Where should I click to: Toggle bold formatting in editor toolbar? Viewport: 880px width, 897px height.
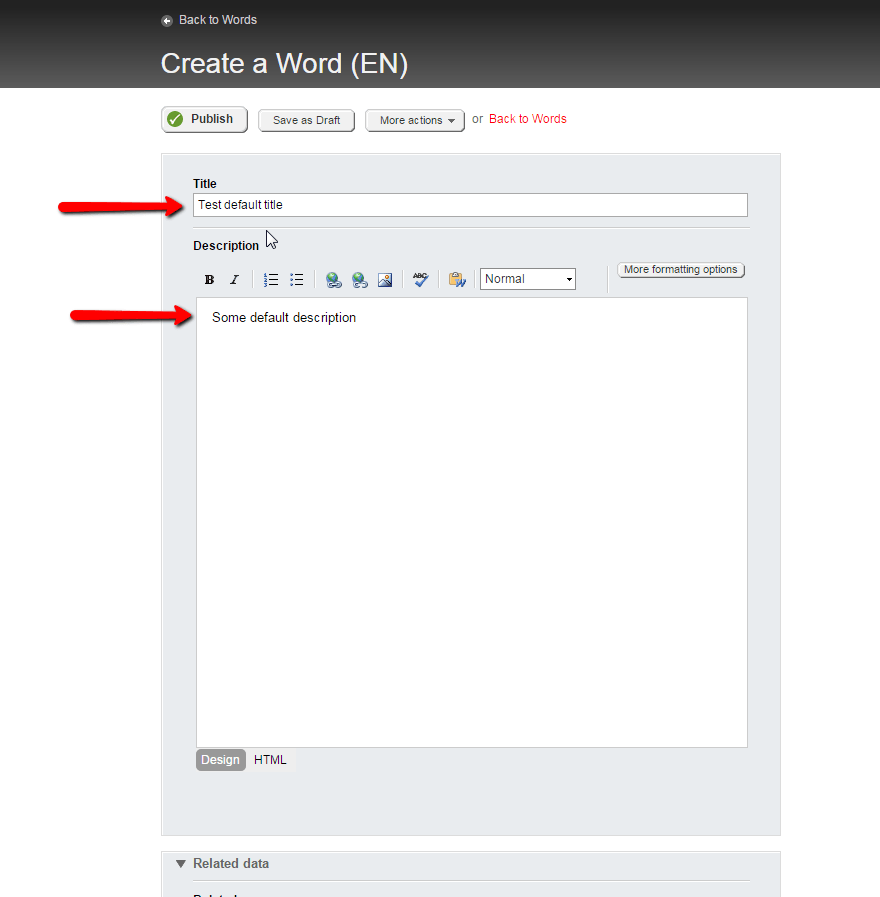click(x=209, y=280)
